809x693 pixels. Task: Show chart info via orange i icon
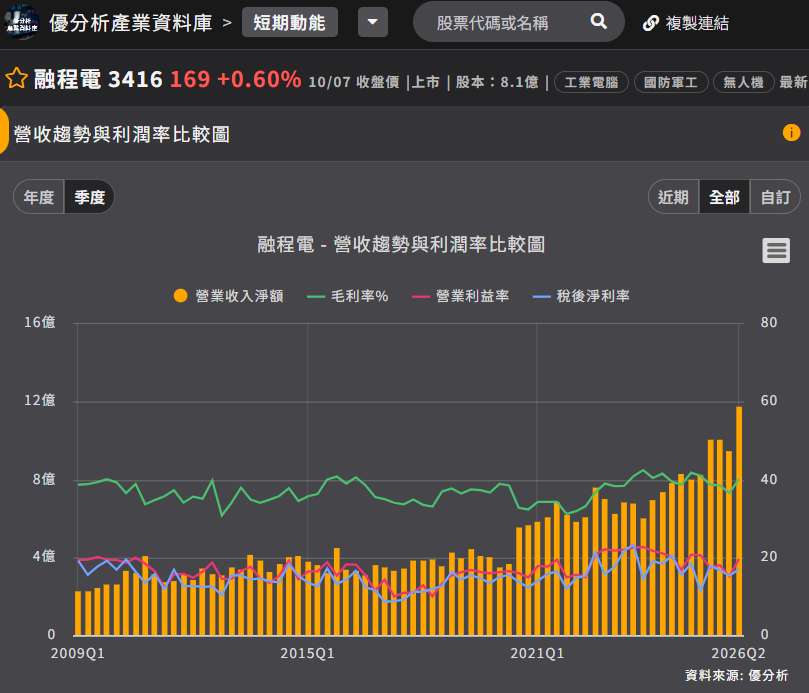(x=791, y=132)
